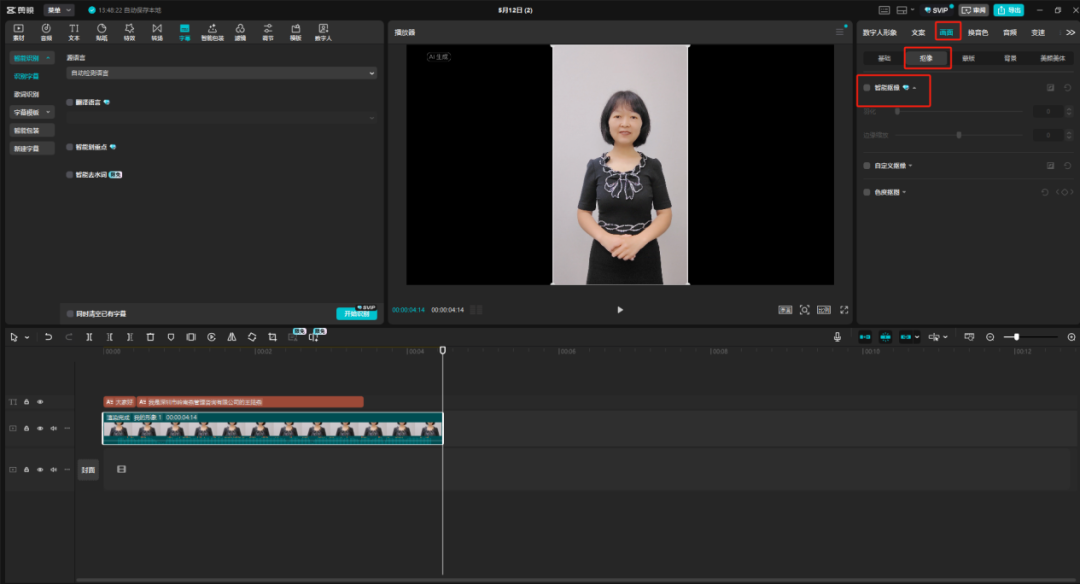This screenshot has height=584, width=1080.
Task: Select the 蒙版 sub-tab
Action: [968, 58]
